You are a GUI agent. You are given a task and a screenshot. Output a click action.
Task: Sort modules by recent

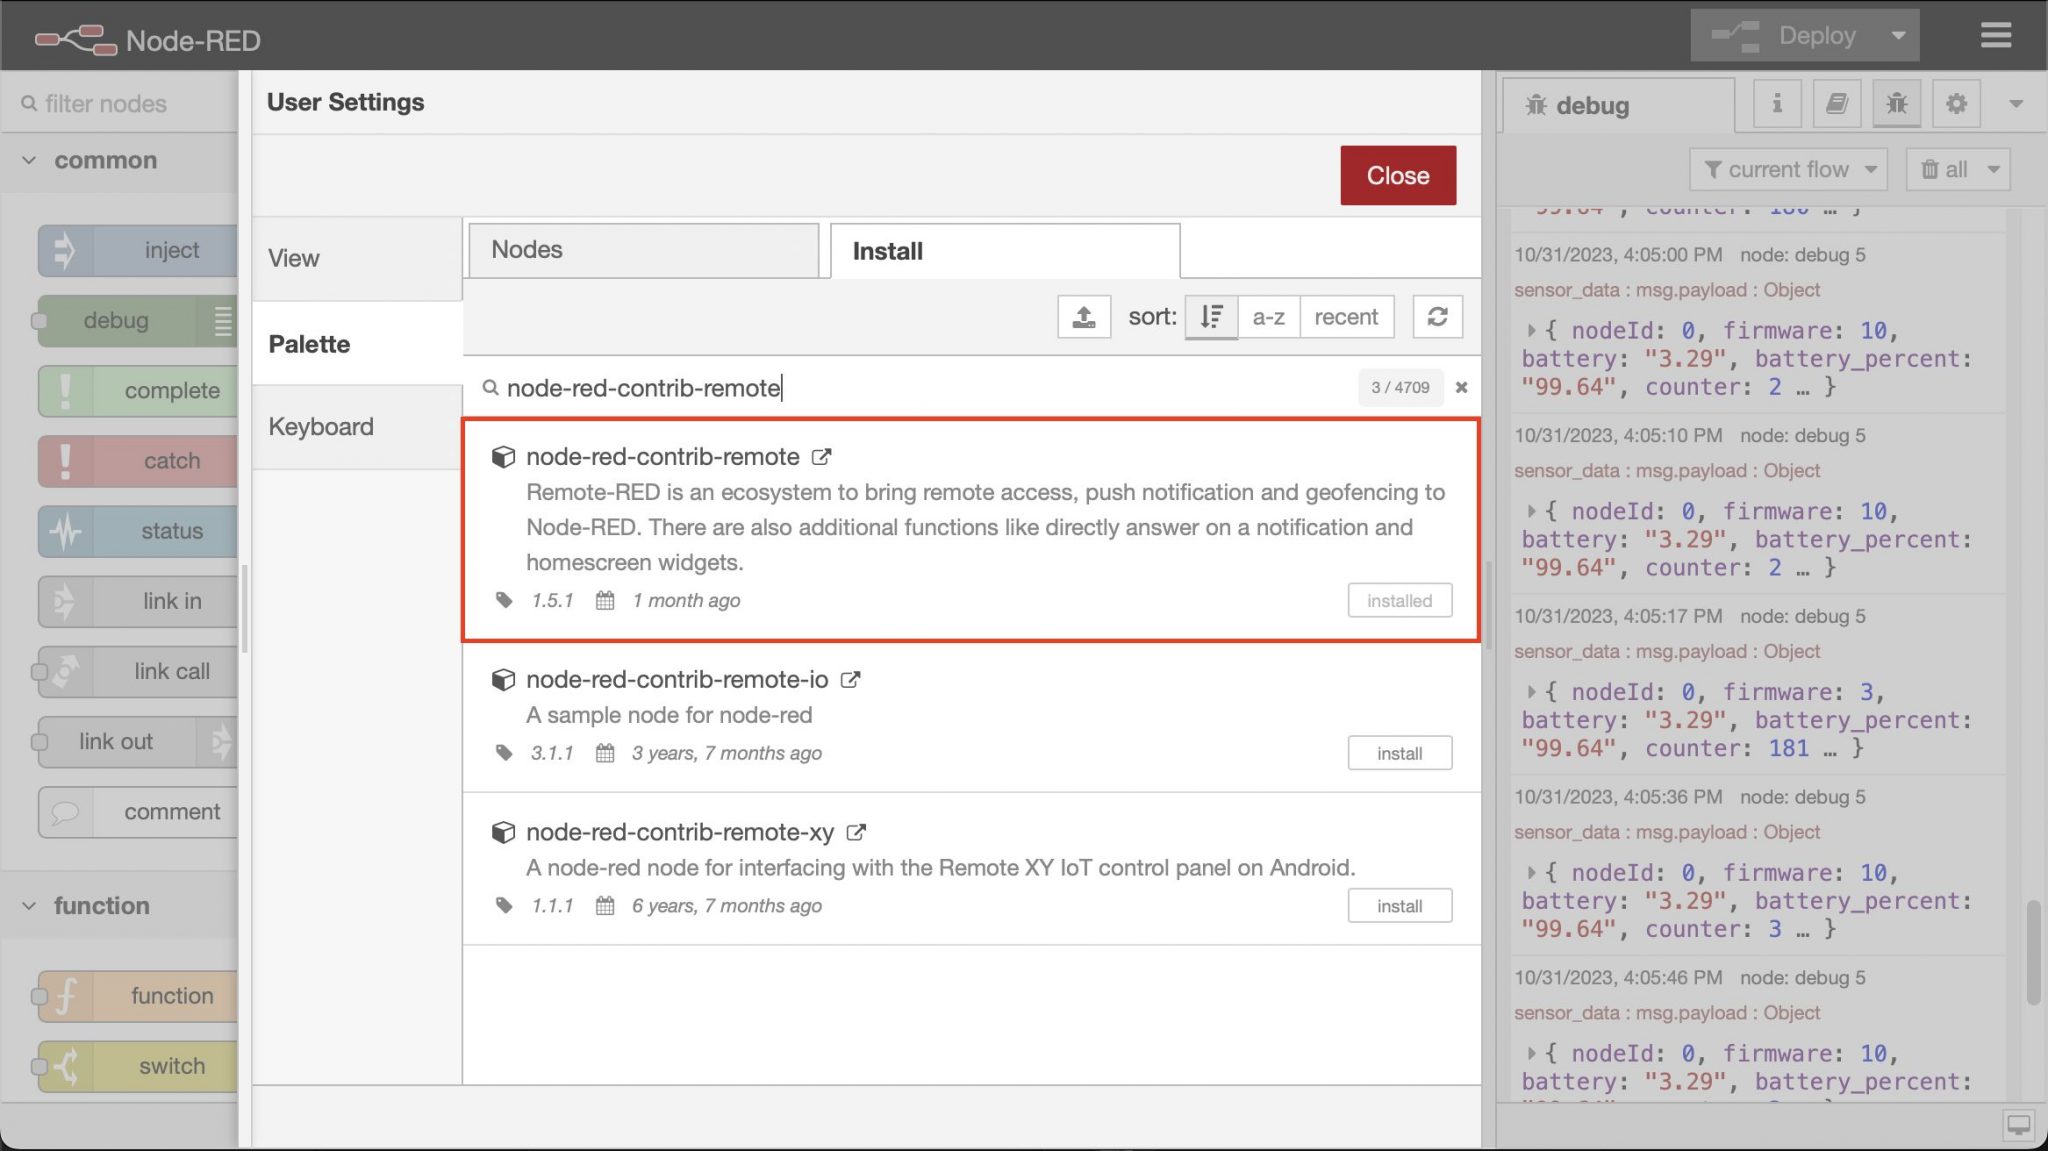click(x=1346, y=317)
